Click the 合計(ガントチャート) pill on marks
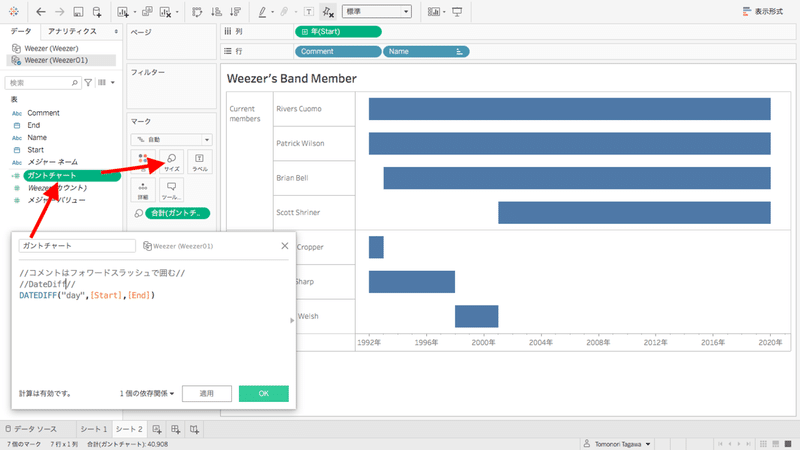800x450 pixels. (x=178, y=213)
